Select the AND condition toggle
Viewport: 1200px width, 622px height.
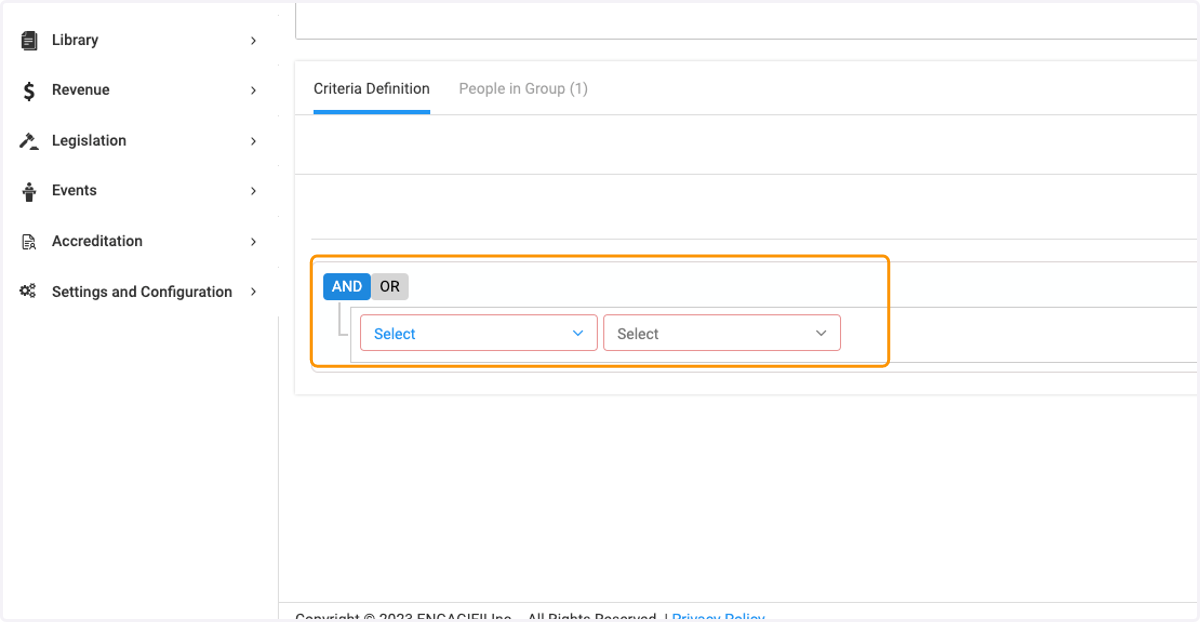pos(347,287)
